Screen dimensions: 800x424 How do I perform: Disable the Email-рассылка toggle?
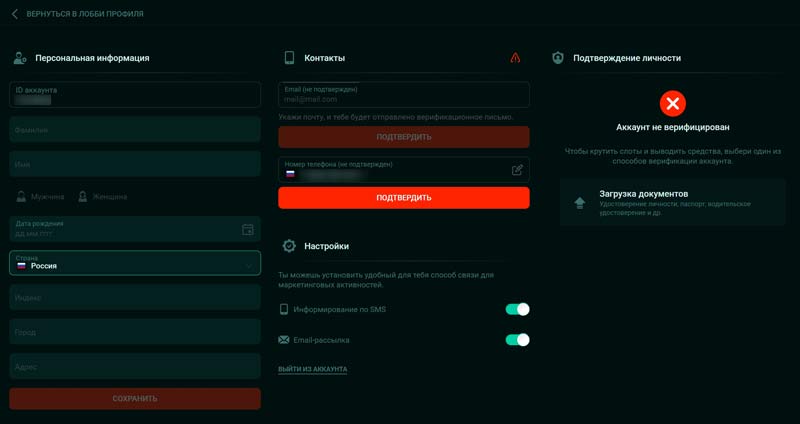pyautogui.click(x=517, y=340)
